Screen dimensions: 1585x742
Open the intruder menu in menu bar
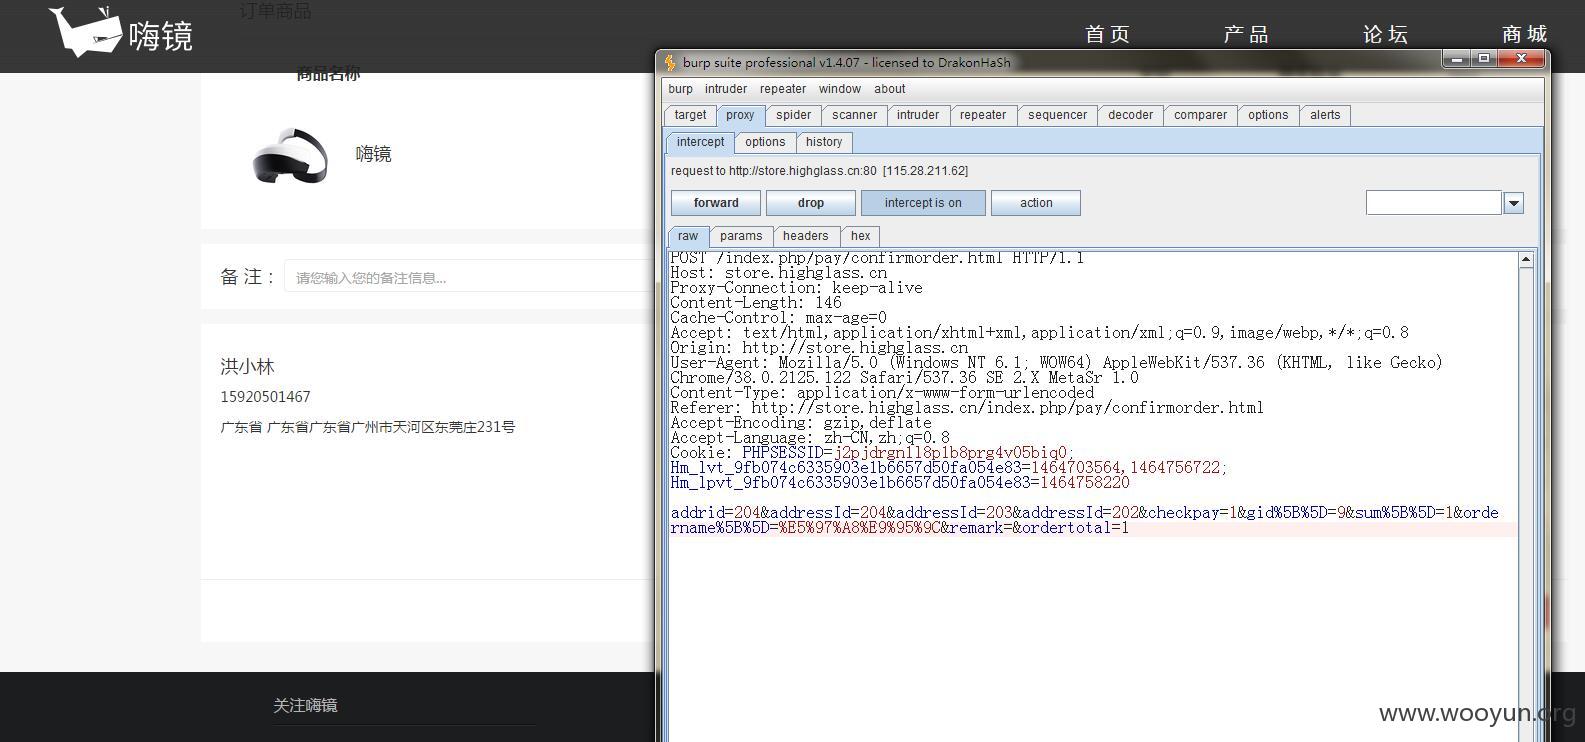click(726, 89)
